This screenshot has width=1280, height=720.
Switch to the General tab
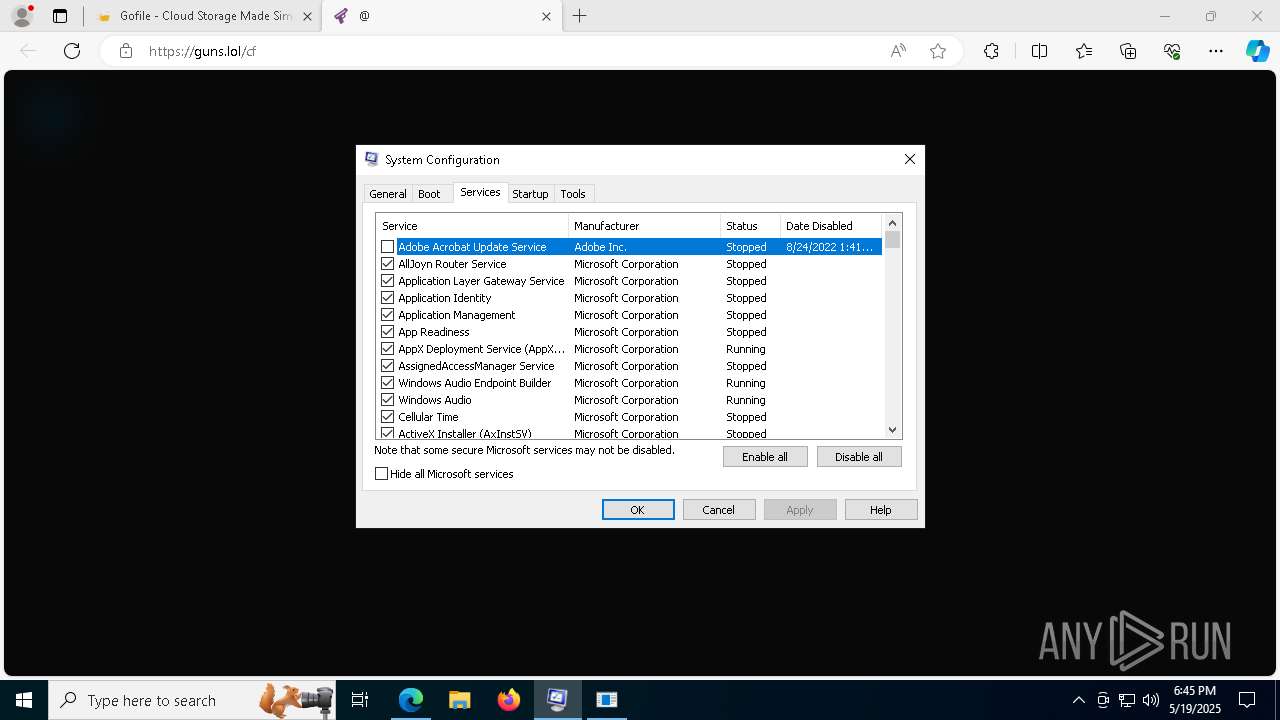click(388, 194)
